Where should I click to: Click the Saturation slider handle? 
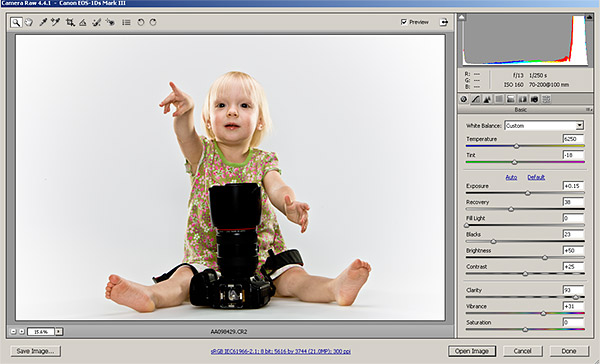(x=525, y=329)
